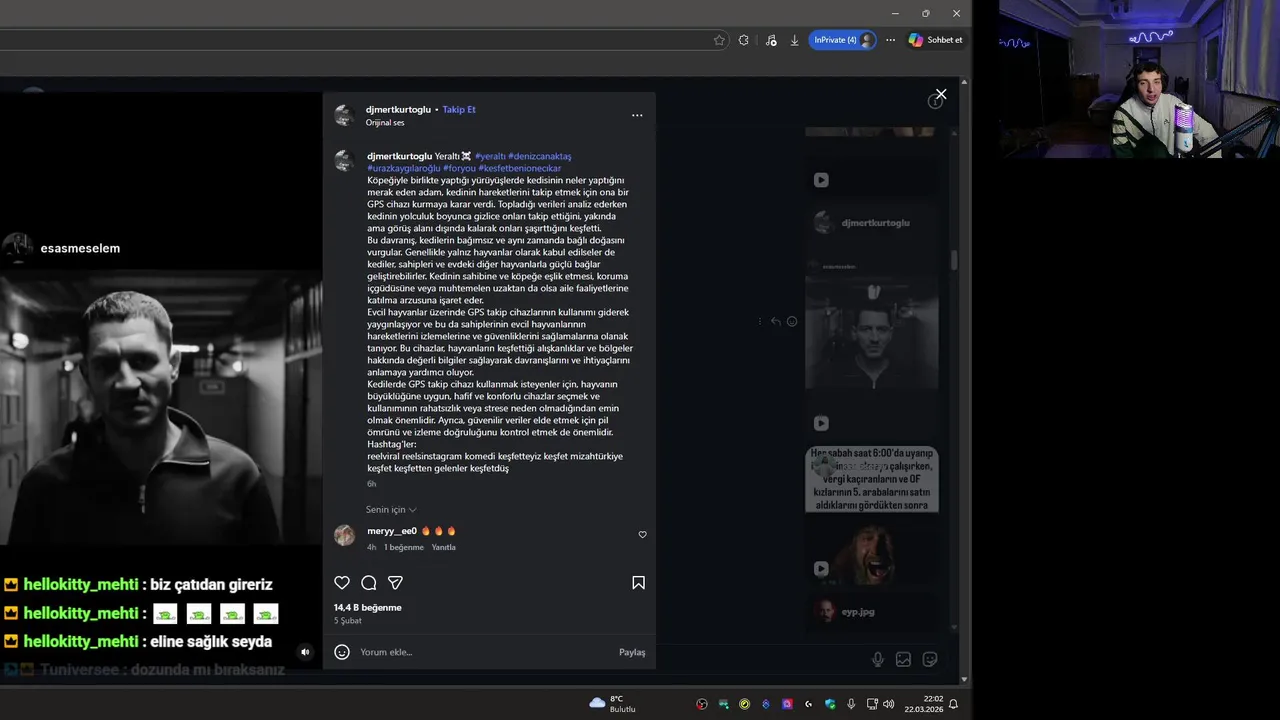Viewport: 1280px width, 720px height.
Task: View the 14,4 B beğenme likes list
Action: pos(368,607)
